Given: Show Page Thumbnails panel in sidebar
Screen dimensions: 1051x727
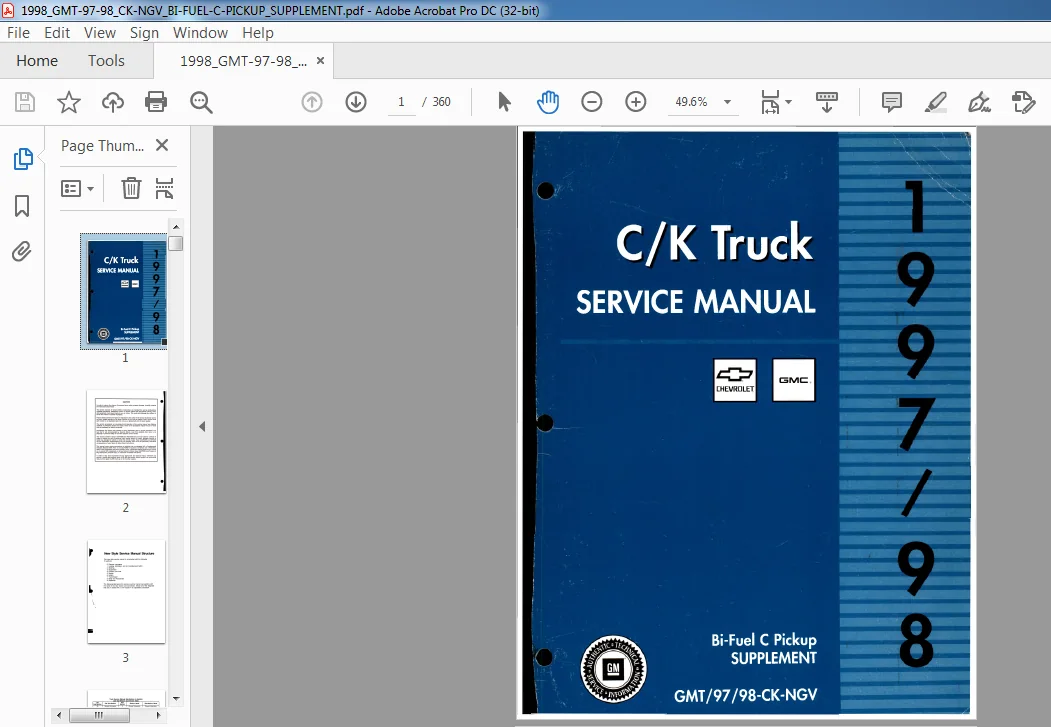Looking at the screenshot, I should (23, 159).
